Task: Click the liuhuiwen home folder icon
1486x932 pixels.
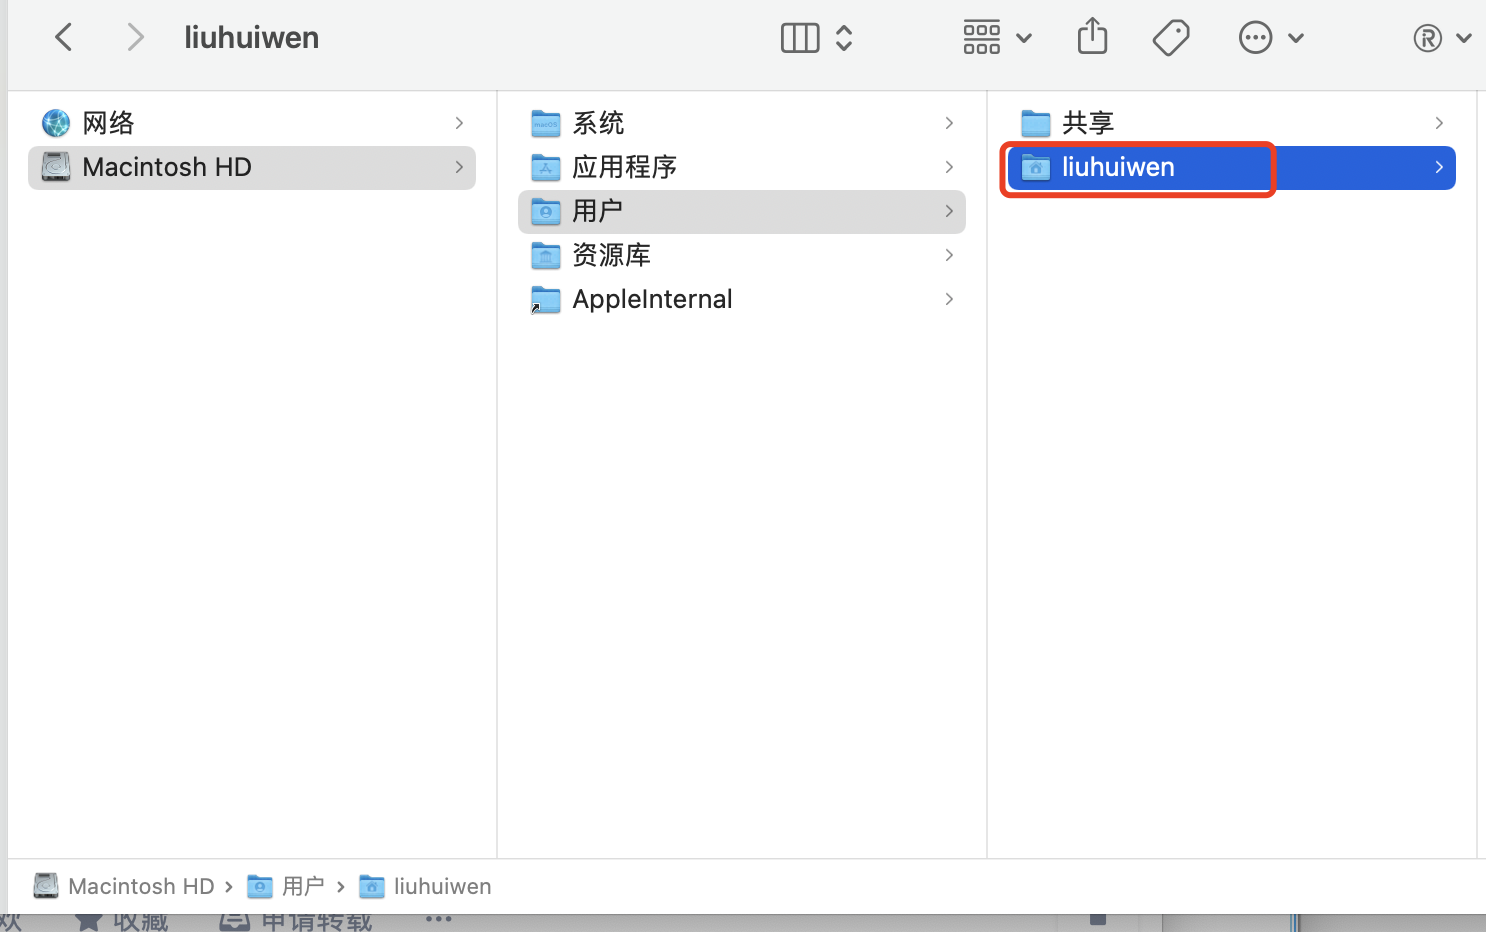Action: (x=1035, y=167)
